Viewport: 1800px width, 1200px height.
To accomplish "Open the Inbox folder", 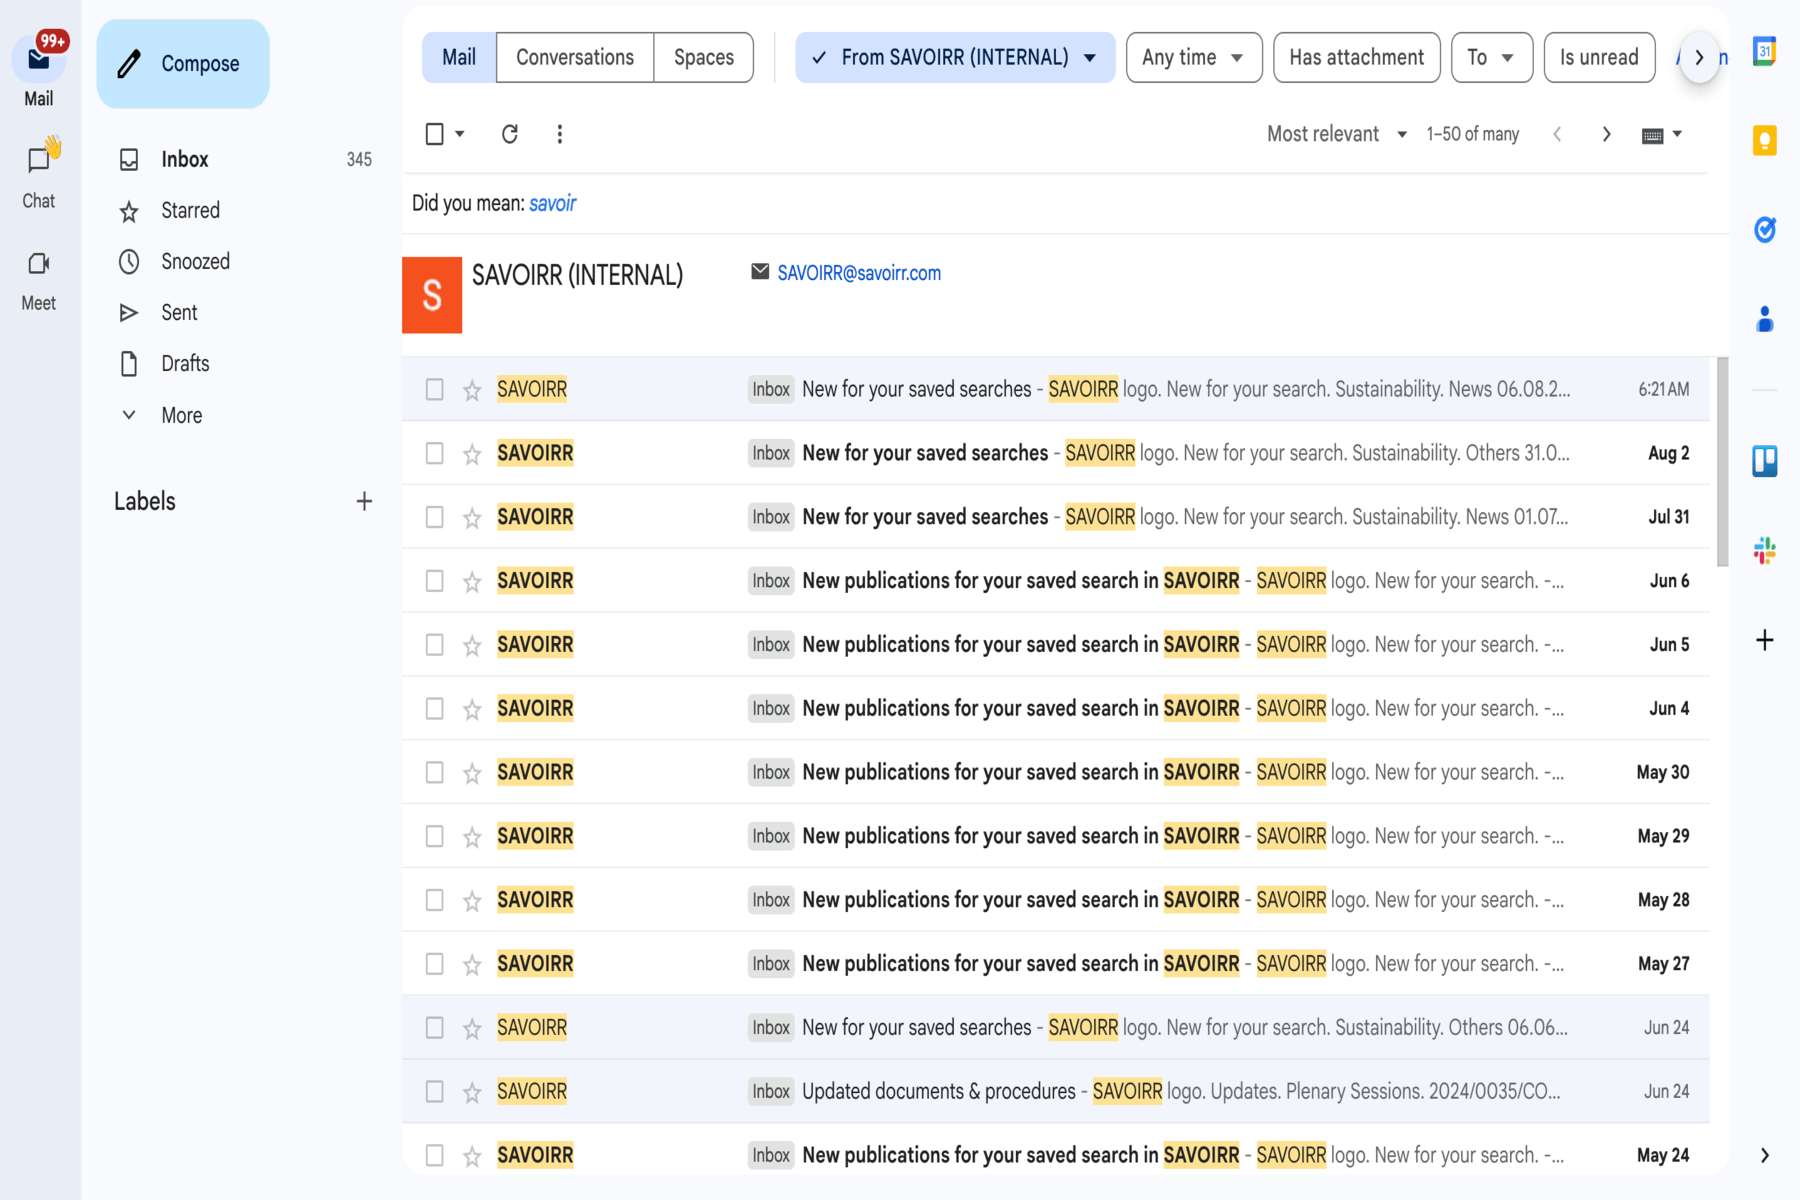I will coord(185,160).
